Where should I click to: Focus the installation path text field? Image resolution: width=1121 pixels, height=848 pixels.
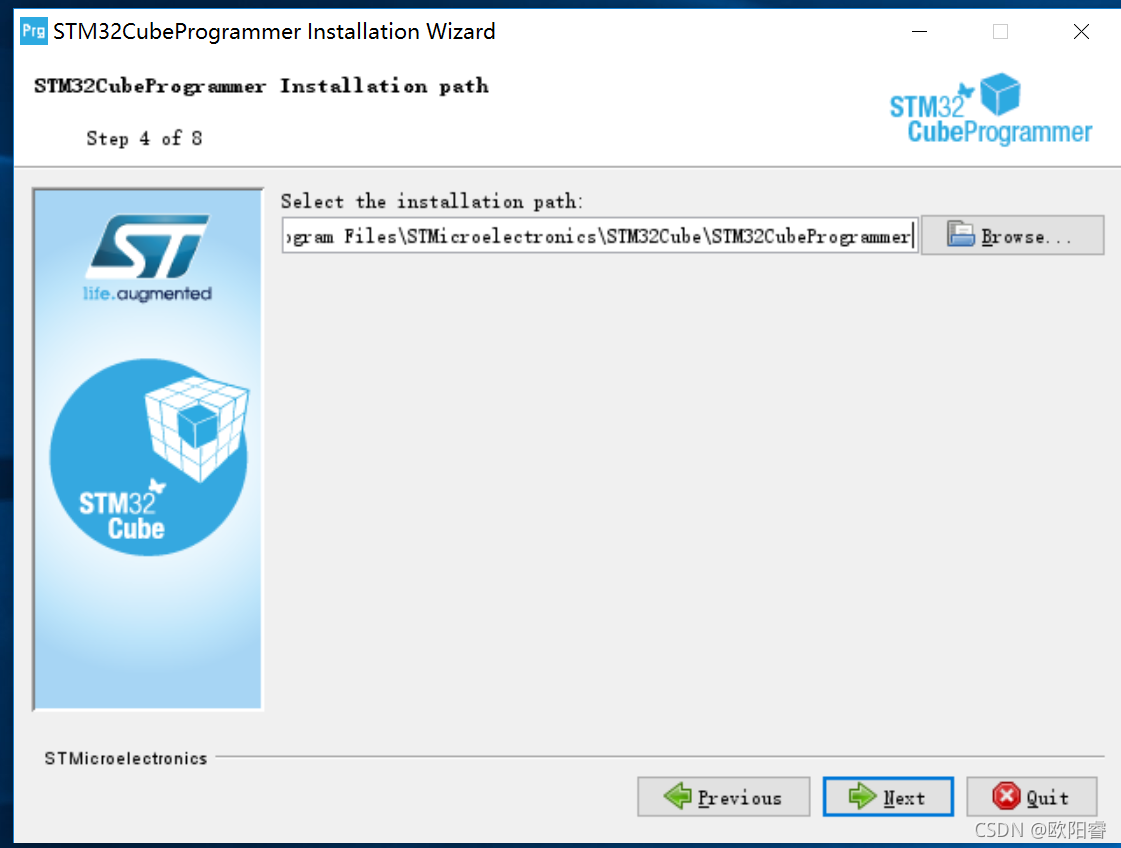coord(600,236)
